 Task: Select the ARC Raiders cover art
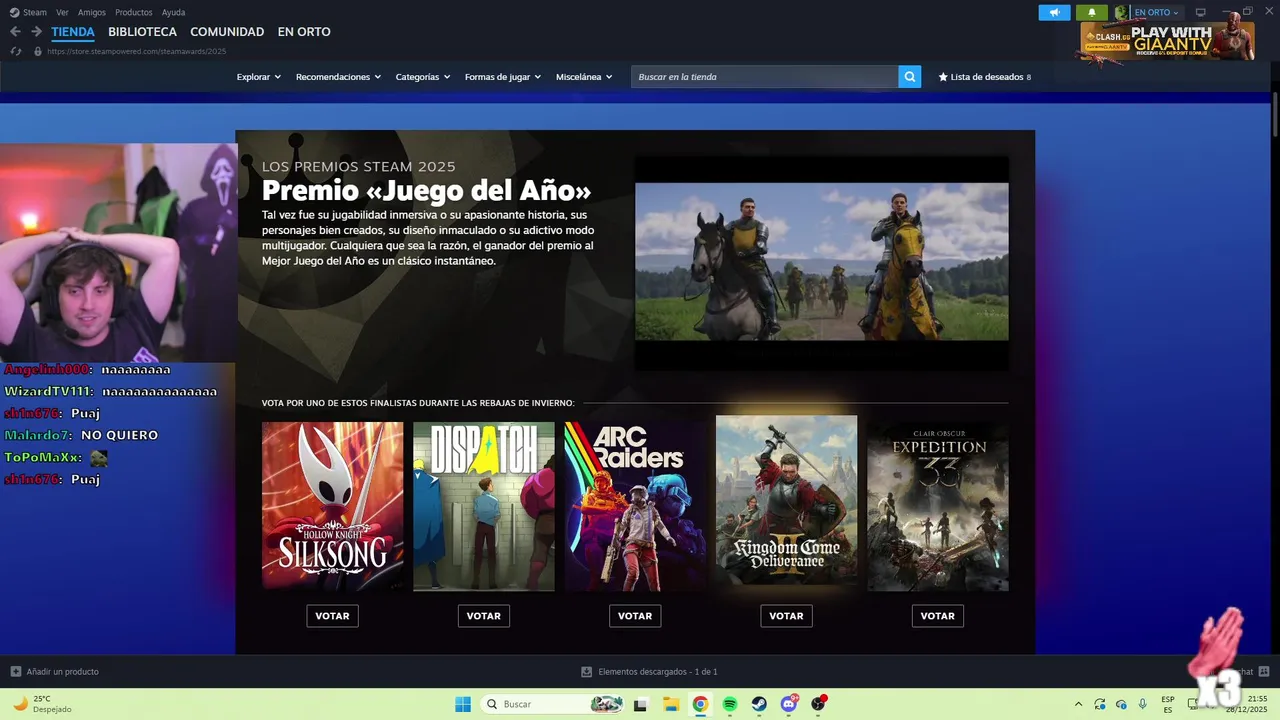point(635,506)
